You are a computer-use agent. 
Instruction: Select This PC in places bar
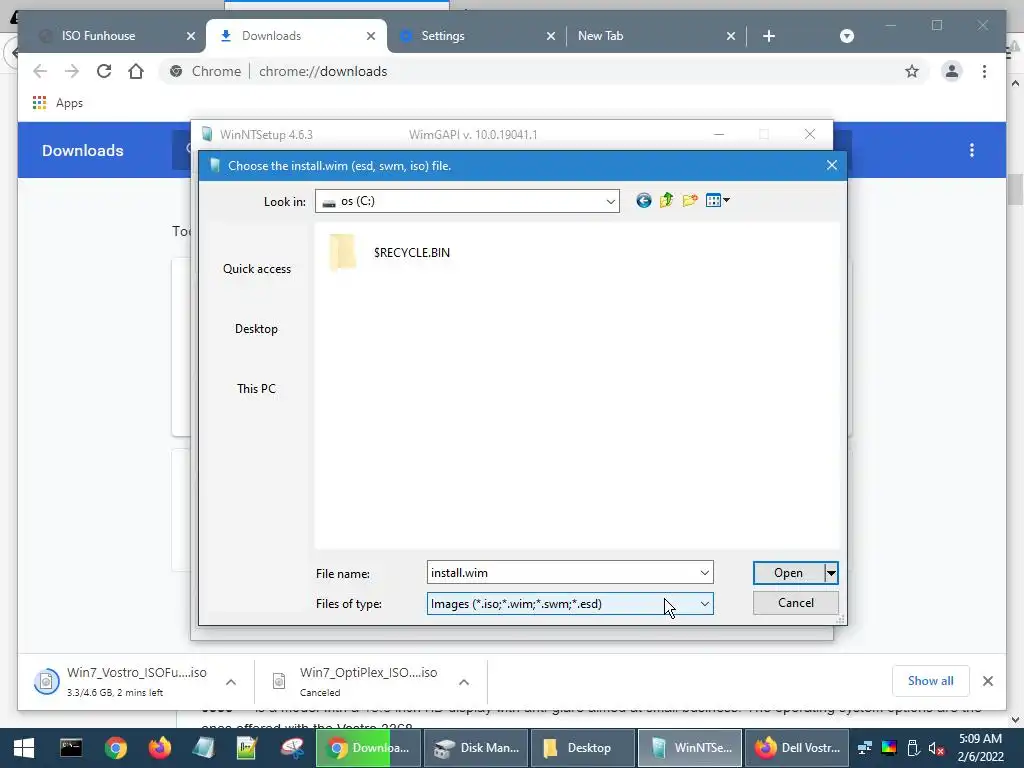[256, 389]
